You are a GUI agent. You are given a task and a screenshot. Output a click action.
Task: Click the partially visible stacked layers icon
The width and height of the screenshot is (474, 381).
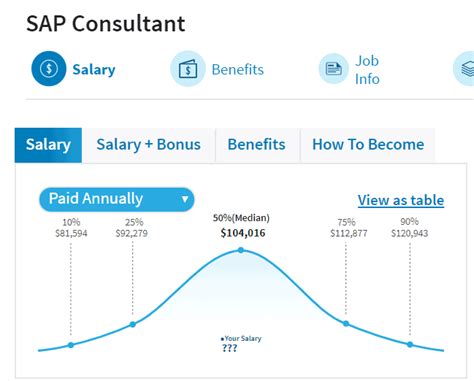[x=465, y=69]
